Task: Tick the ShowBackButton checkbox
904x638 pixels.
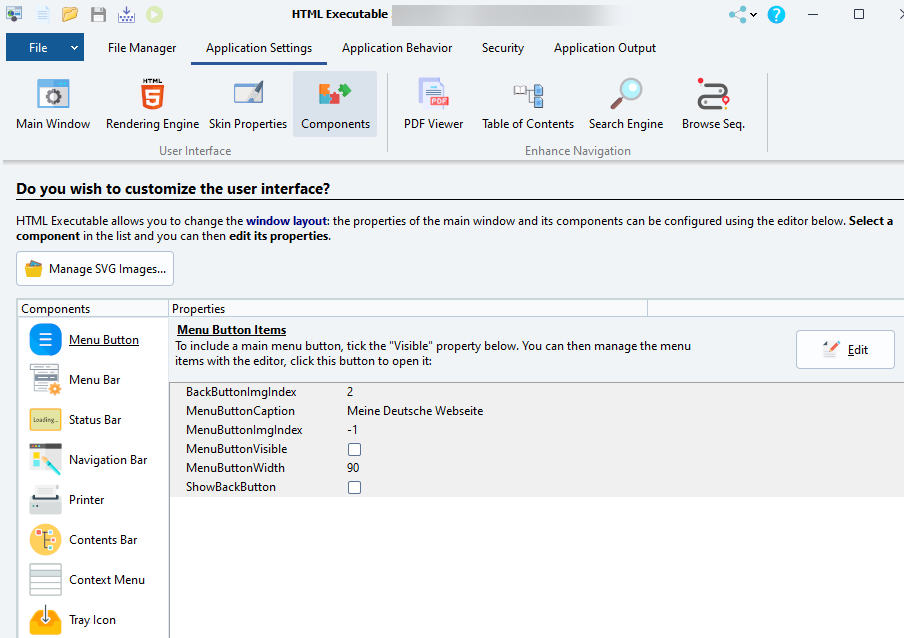Action: click(354, 488)
